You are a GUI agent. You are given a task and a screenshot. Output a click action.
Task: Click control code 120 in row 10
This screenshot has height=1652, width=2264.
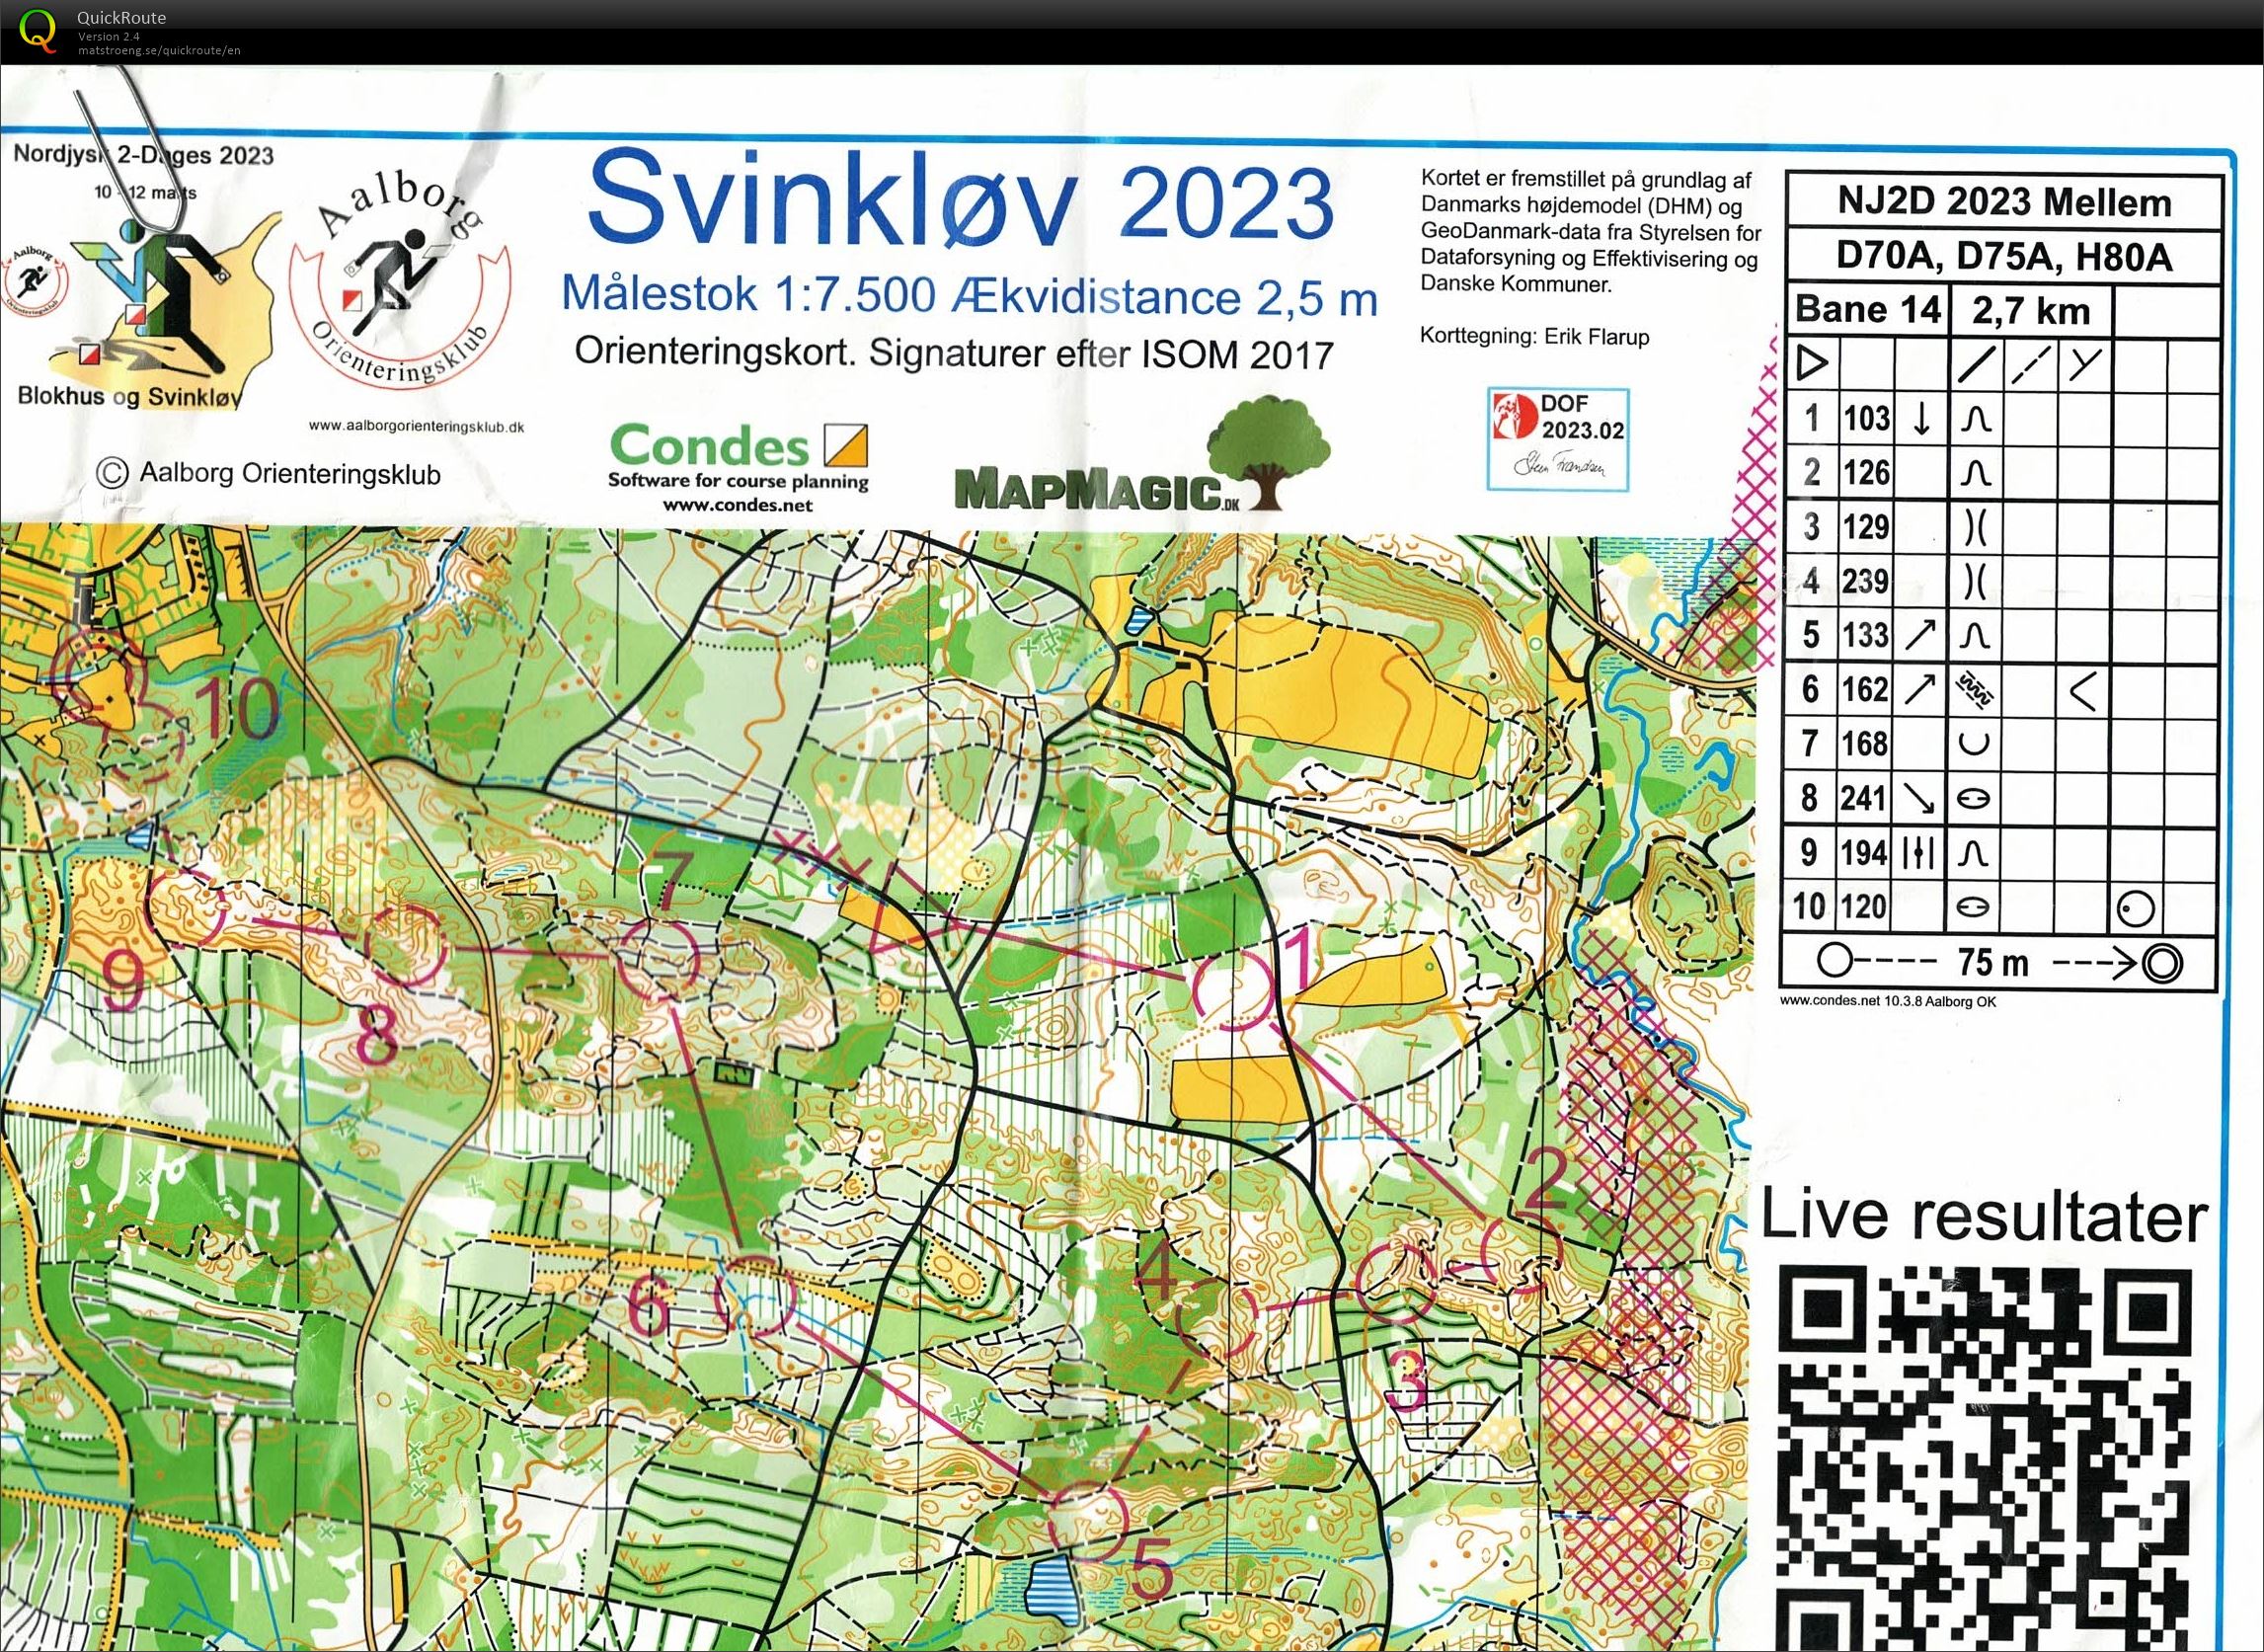click(1866, 907)
